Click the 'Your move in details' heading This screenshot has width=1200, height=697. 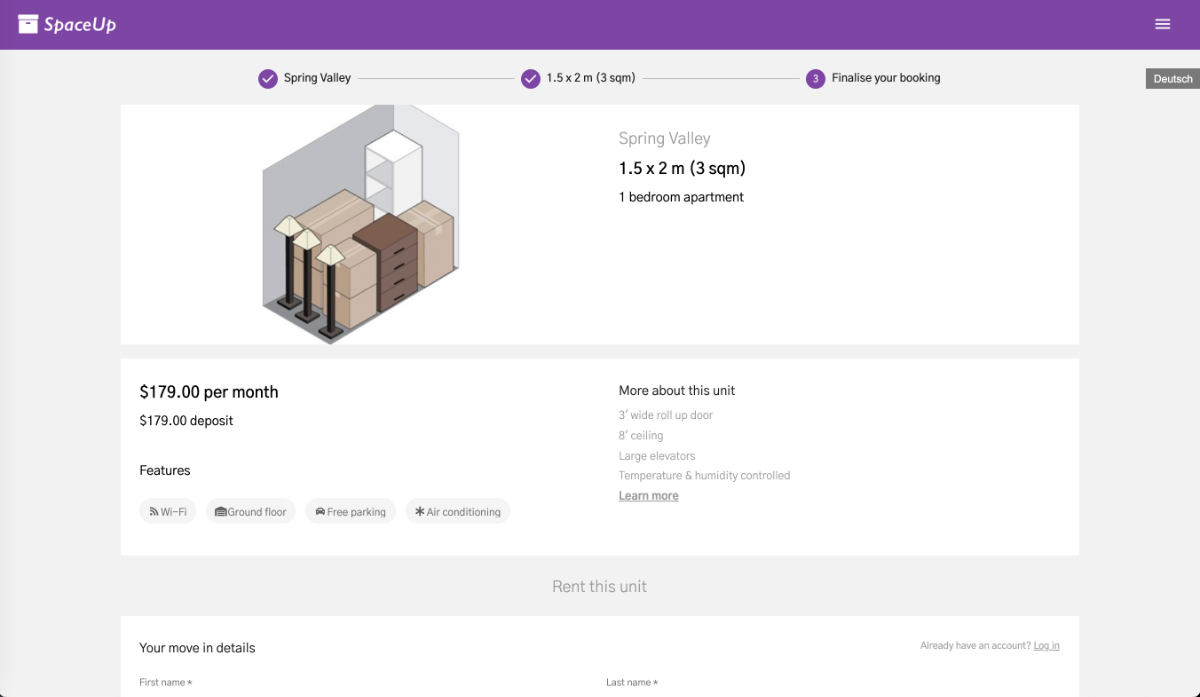[x=198, y=648]
